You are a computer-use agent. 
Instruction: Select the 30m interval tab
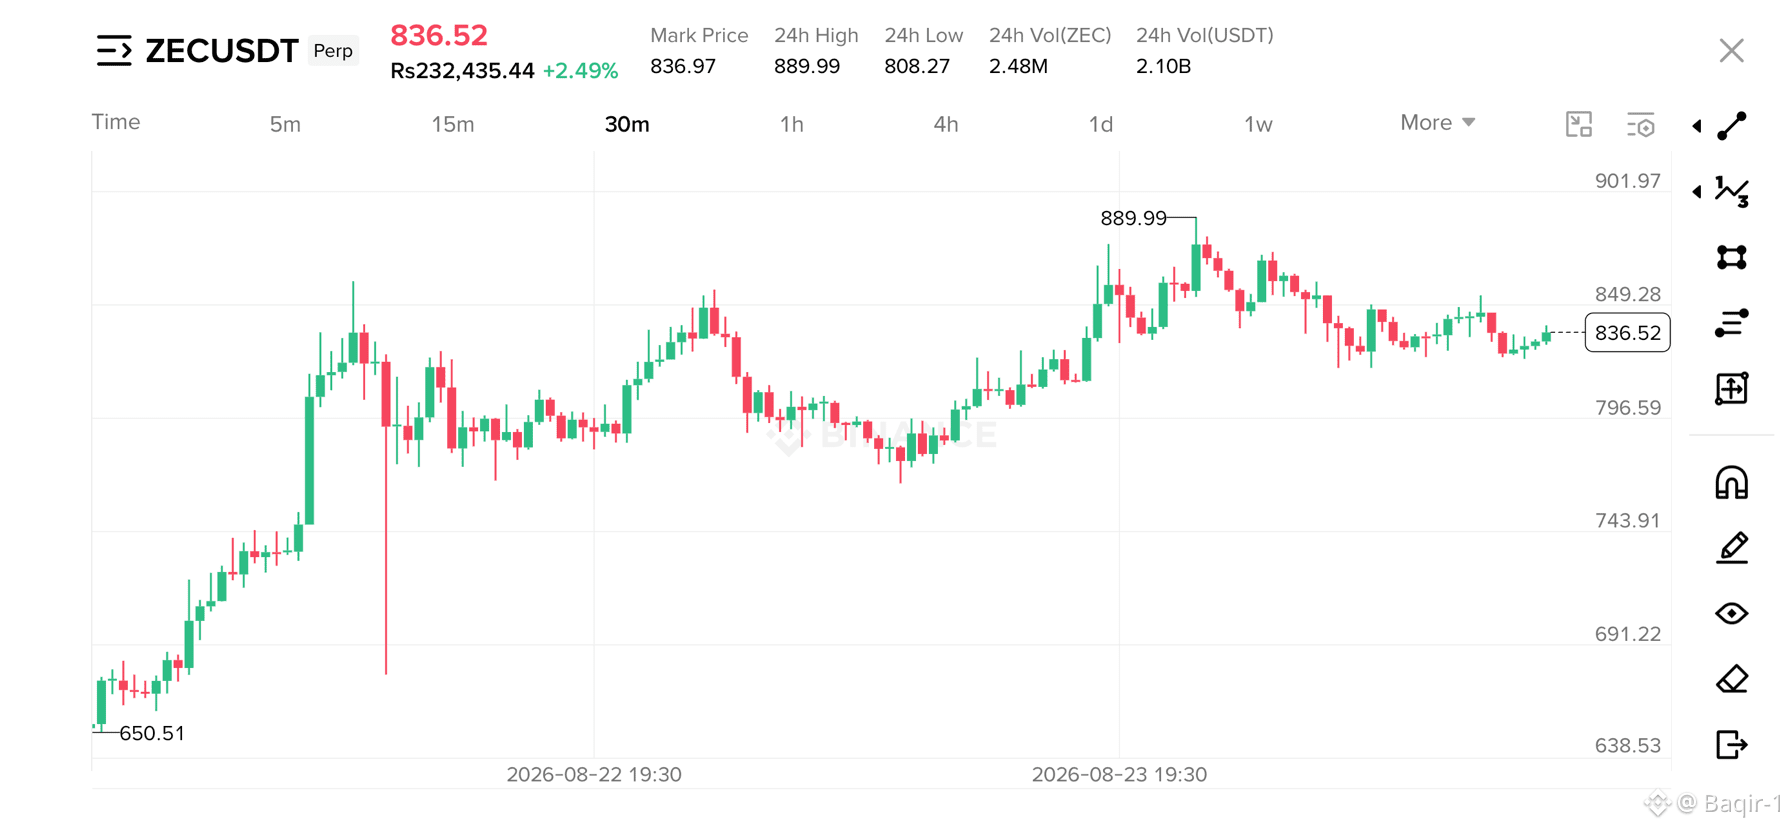[x=627, y=124]
